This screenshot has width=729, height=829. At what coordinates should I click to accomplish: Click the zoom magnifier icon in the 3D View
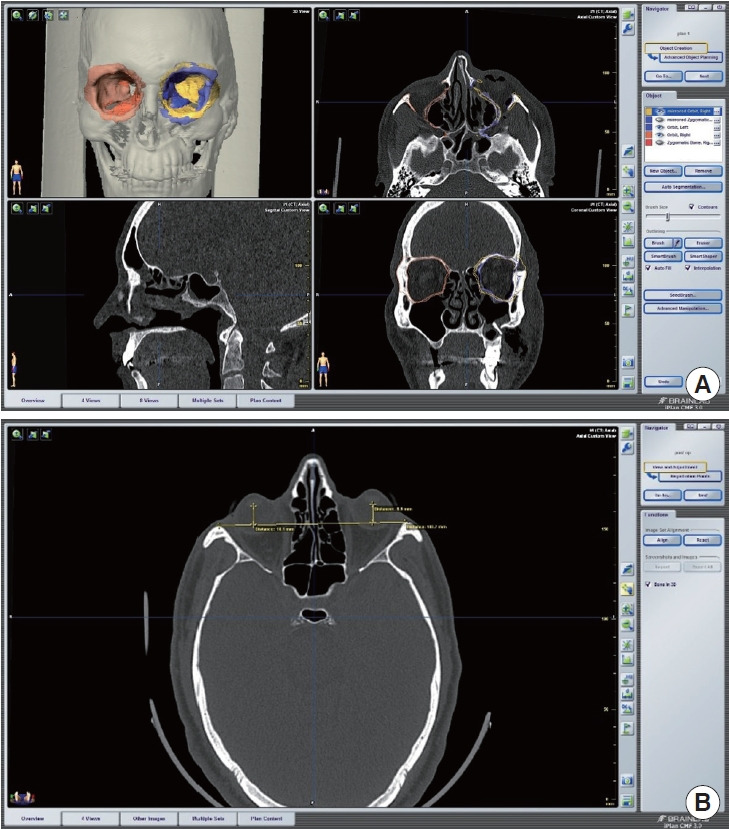tap(18, 16)
